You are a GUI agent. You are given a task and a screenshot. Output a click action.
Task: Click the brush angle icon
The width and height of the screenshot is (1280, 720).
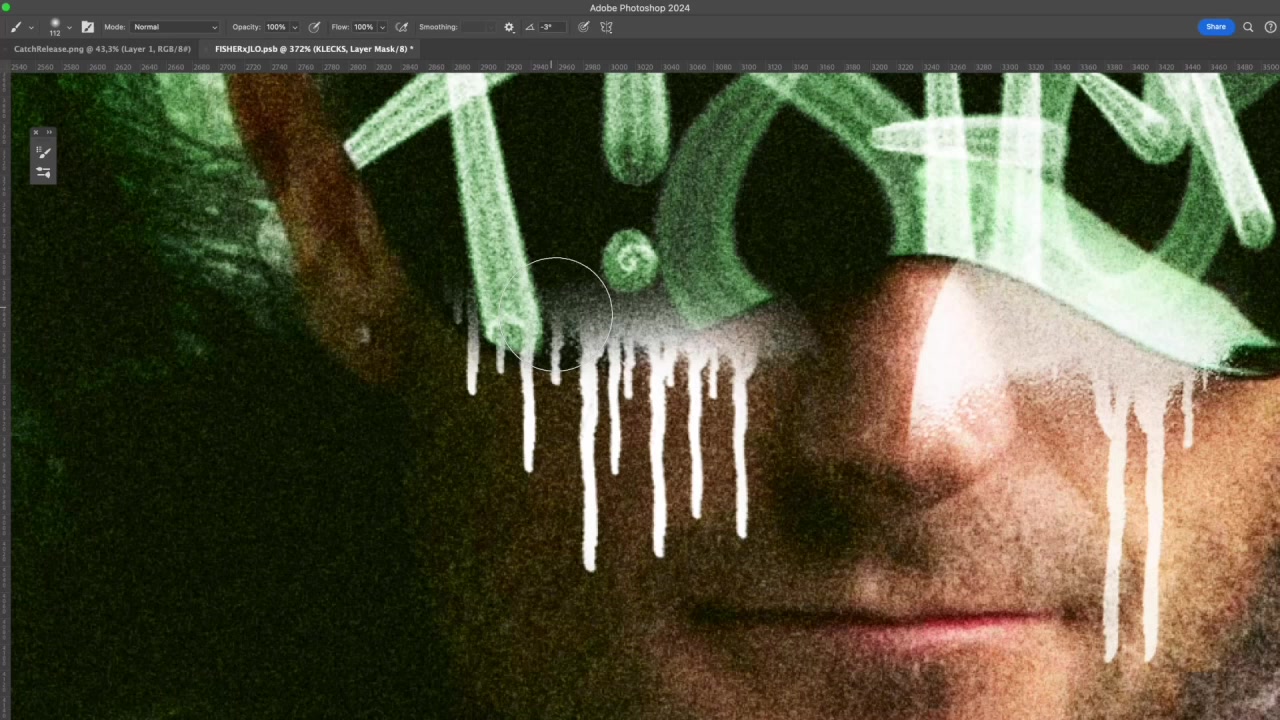click(530, 27)
